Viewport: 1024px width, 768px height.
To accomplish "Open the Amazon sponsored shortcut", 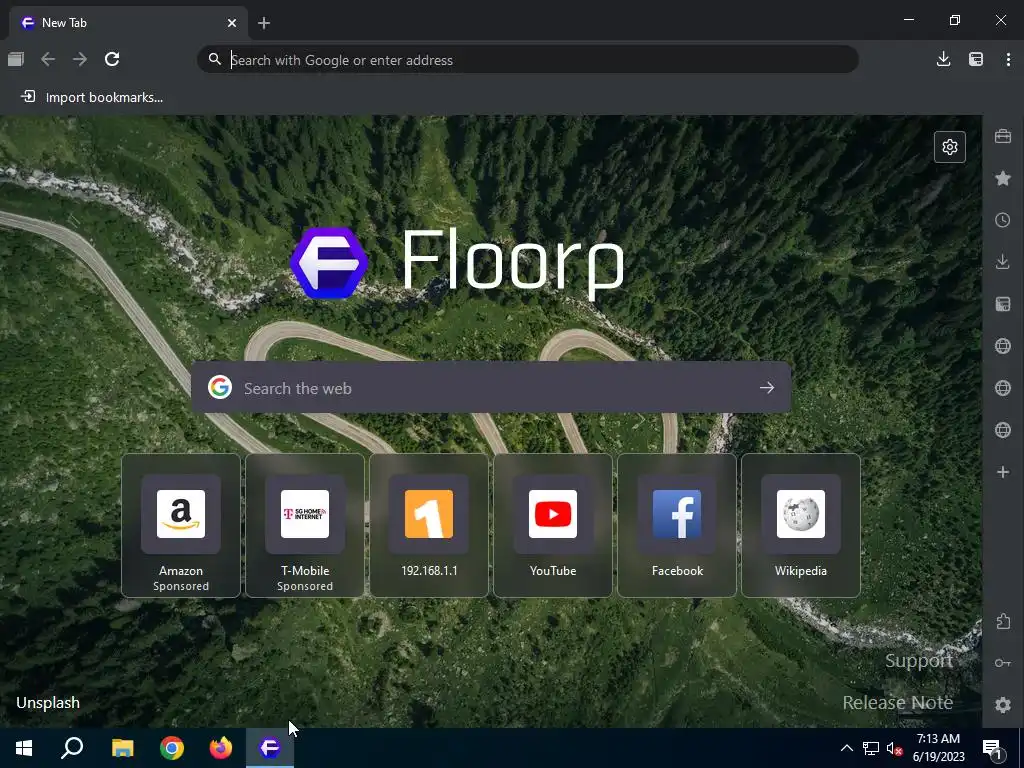I will coord(181,525).
